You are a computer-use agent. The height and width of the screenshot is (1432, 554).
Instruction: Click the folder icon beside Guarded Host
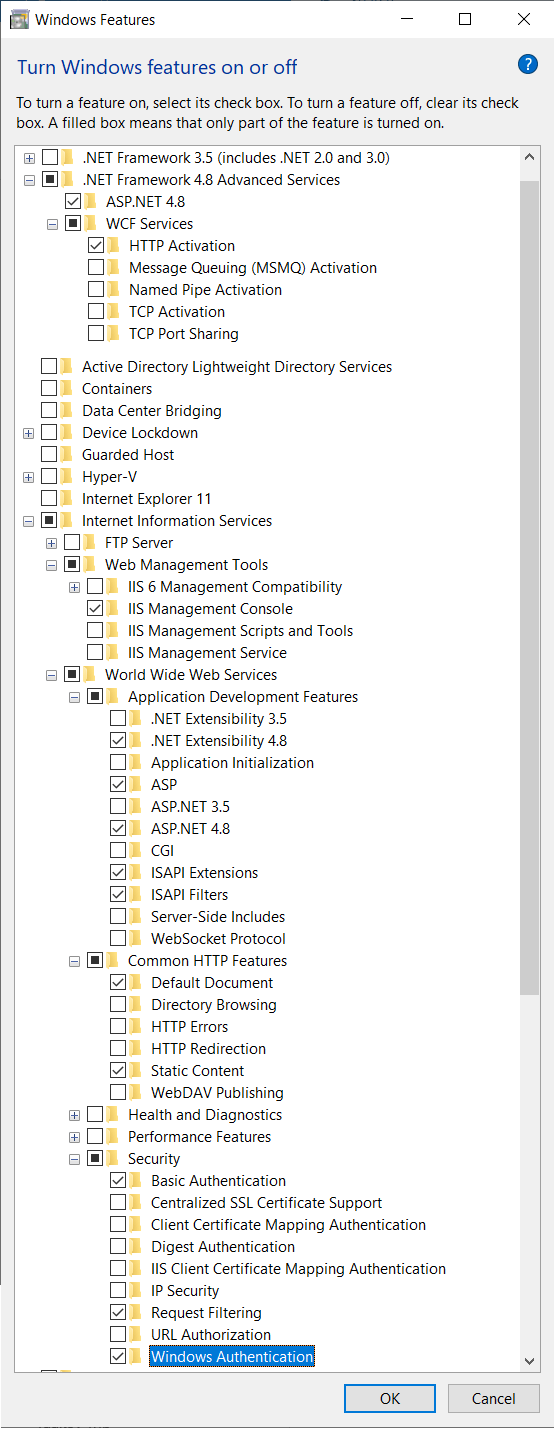(x=68, y=455)
